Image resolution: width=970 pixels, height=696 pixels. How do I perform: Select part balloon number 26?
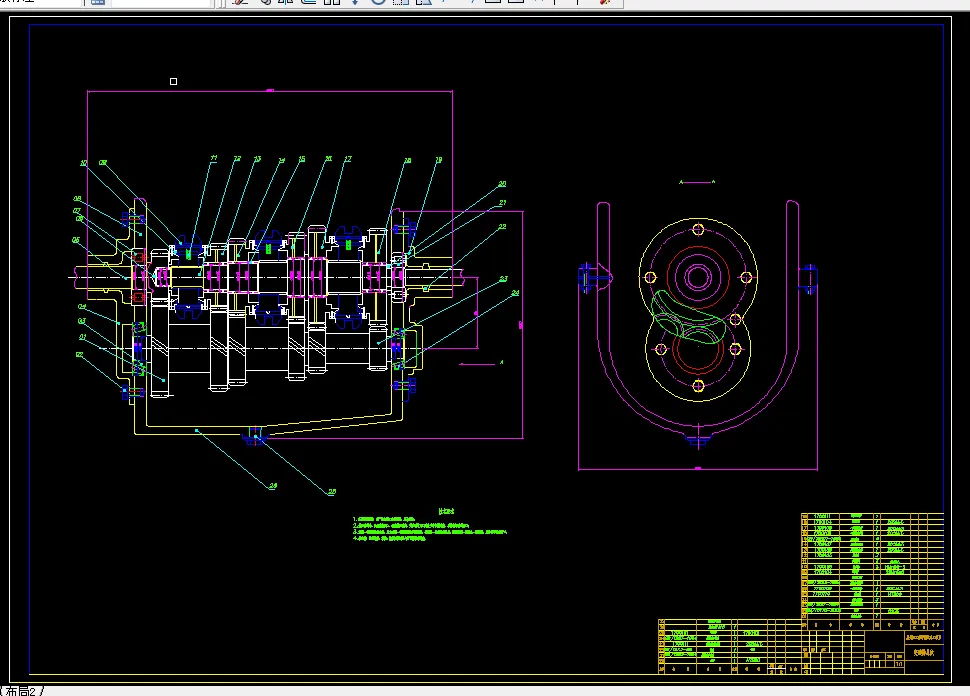tap(273, 486)
